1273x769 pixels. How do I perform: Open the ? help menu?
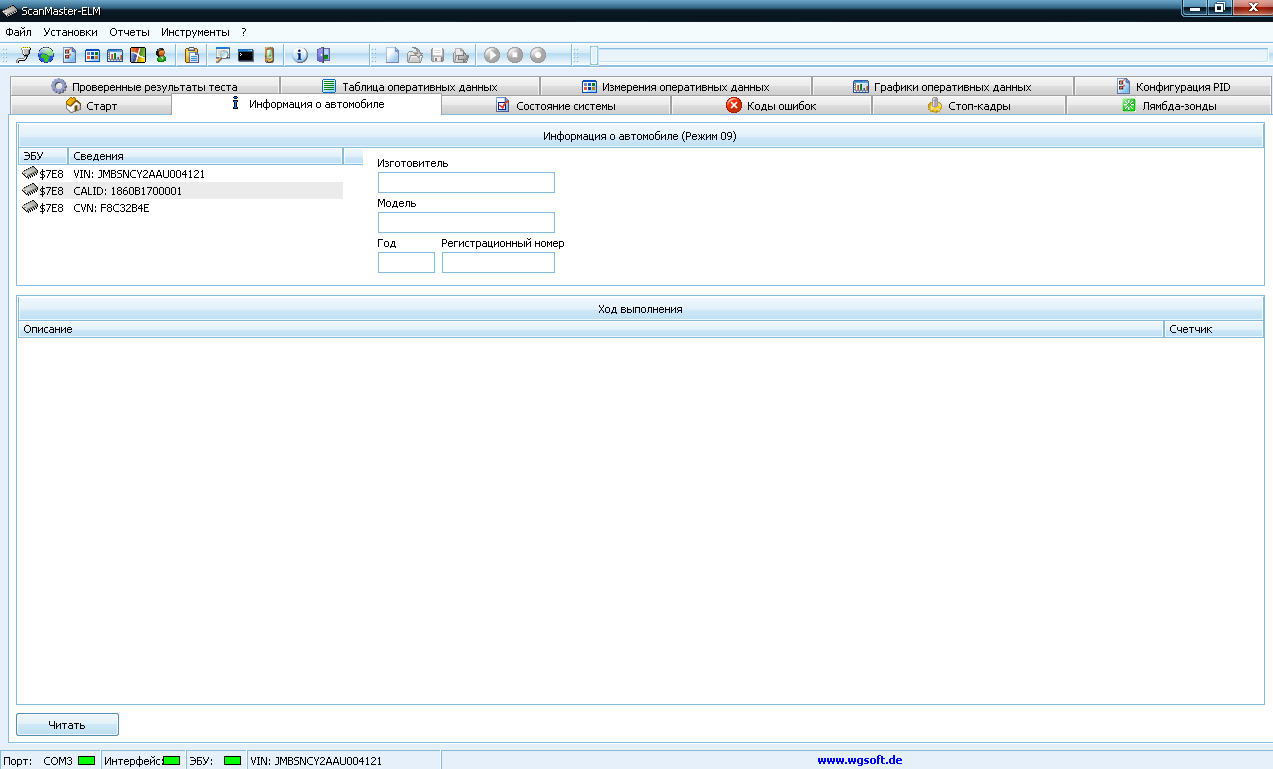click(x=244, y=32)
